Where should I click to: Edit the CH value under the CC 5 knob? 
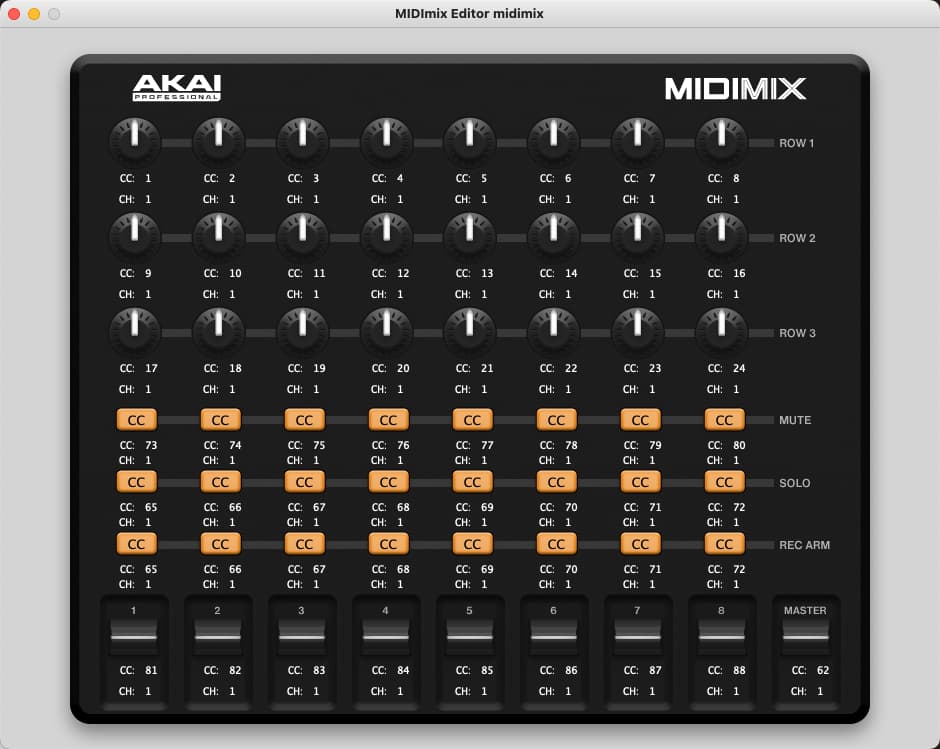coord(484,199)
